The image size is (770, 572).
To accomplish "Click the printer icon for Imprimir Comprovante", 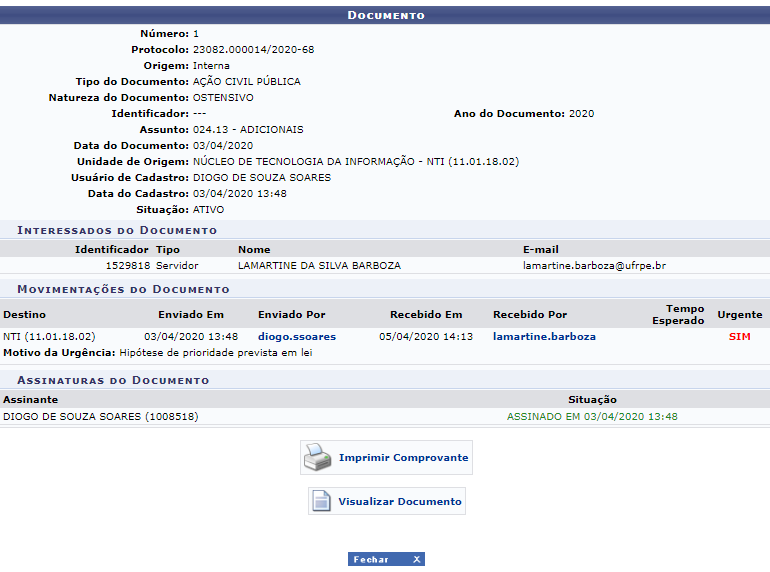I will click(x=318, y=457).
